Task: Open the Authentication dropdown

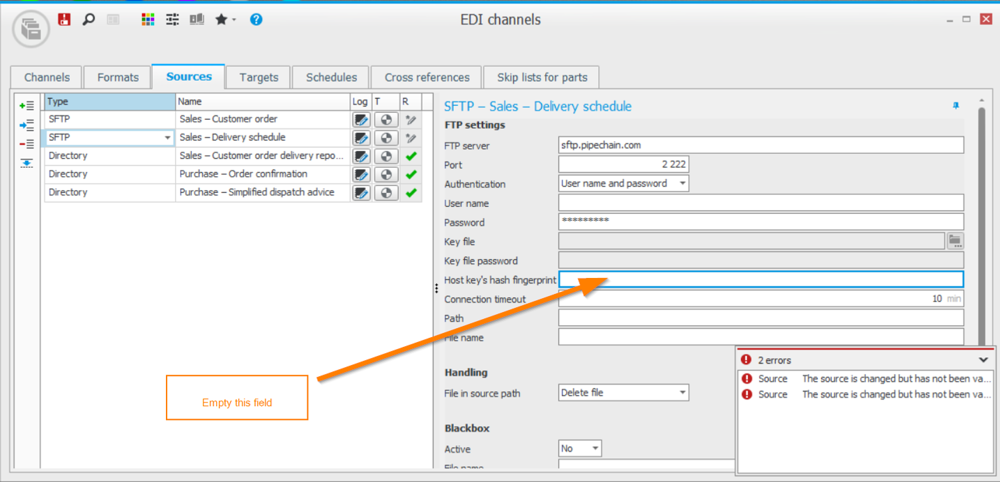Action: click(x=682, y=184)
